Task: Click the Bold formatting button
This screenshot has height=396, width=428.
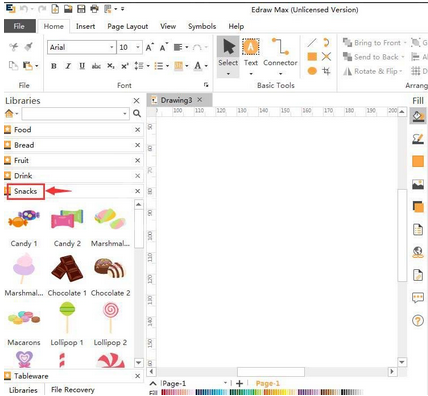Action: click(x=54, y=66)
